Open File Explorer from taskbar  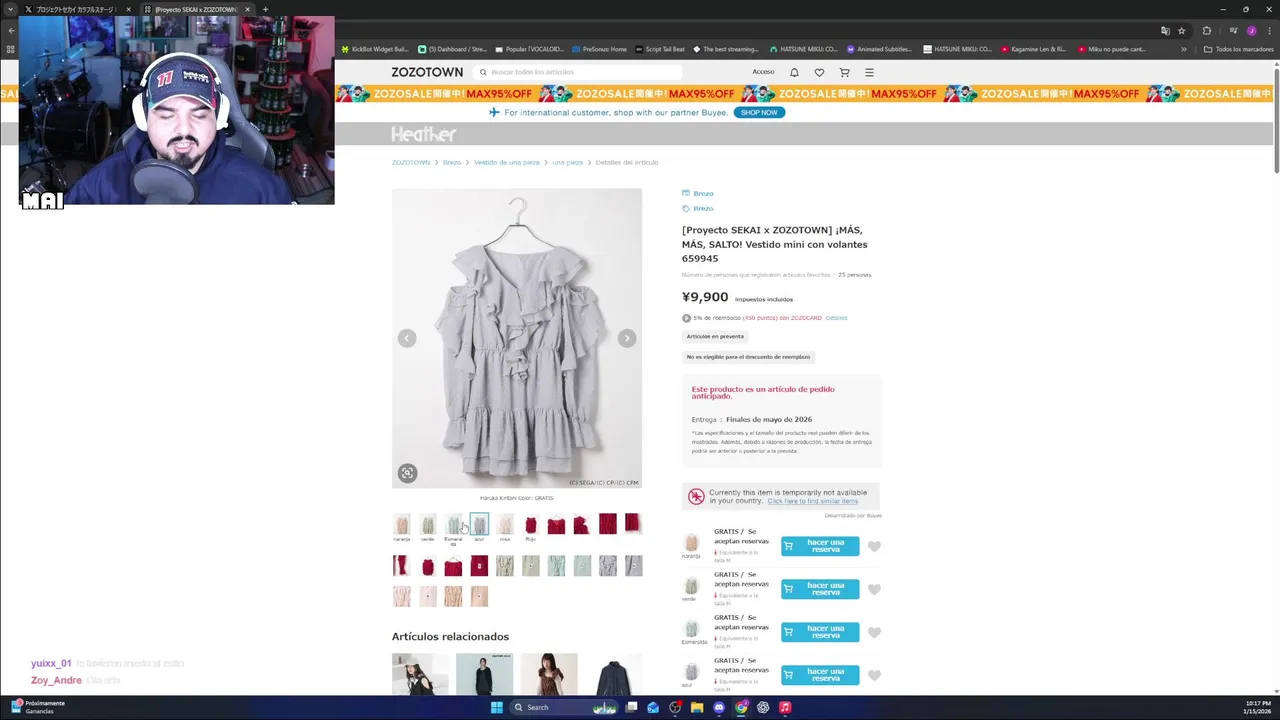point(697,707)
